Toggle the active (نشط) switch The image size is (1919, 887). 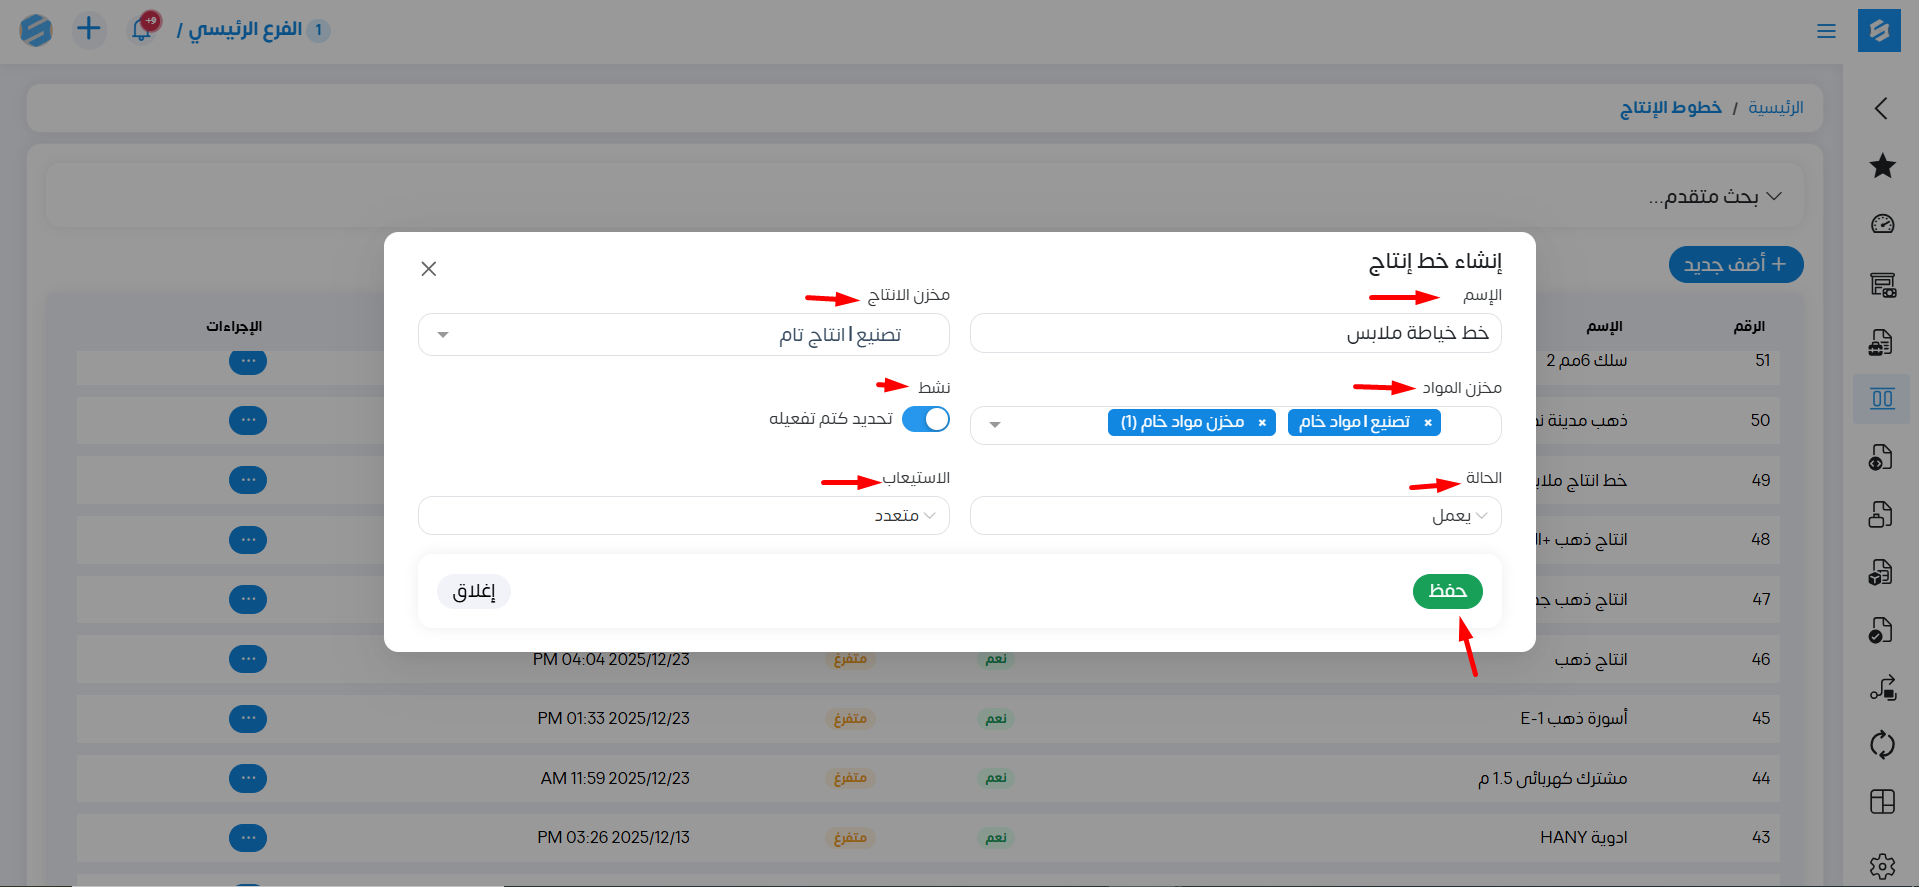(925, 419)
